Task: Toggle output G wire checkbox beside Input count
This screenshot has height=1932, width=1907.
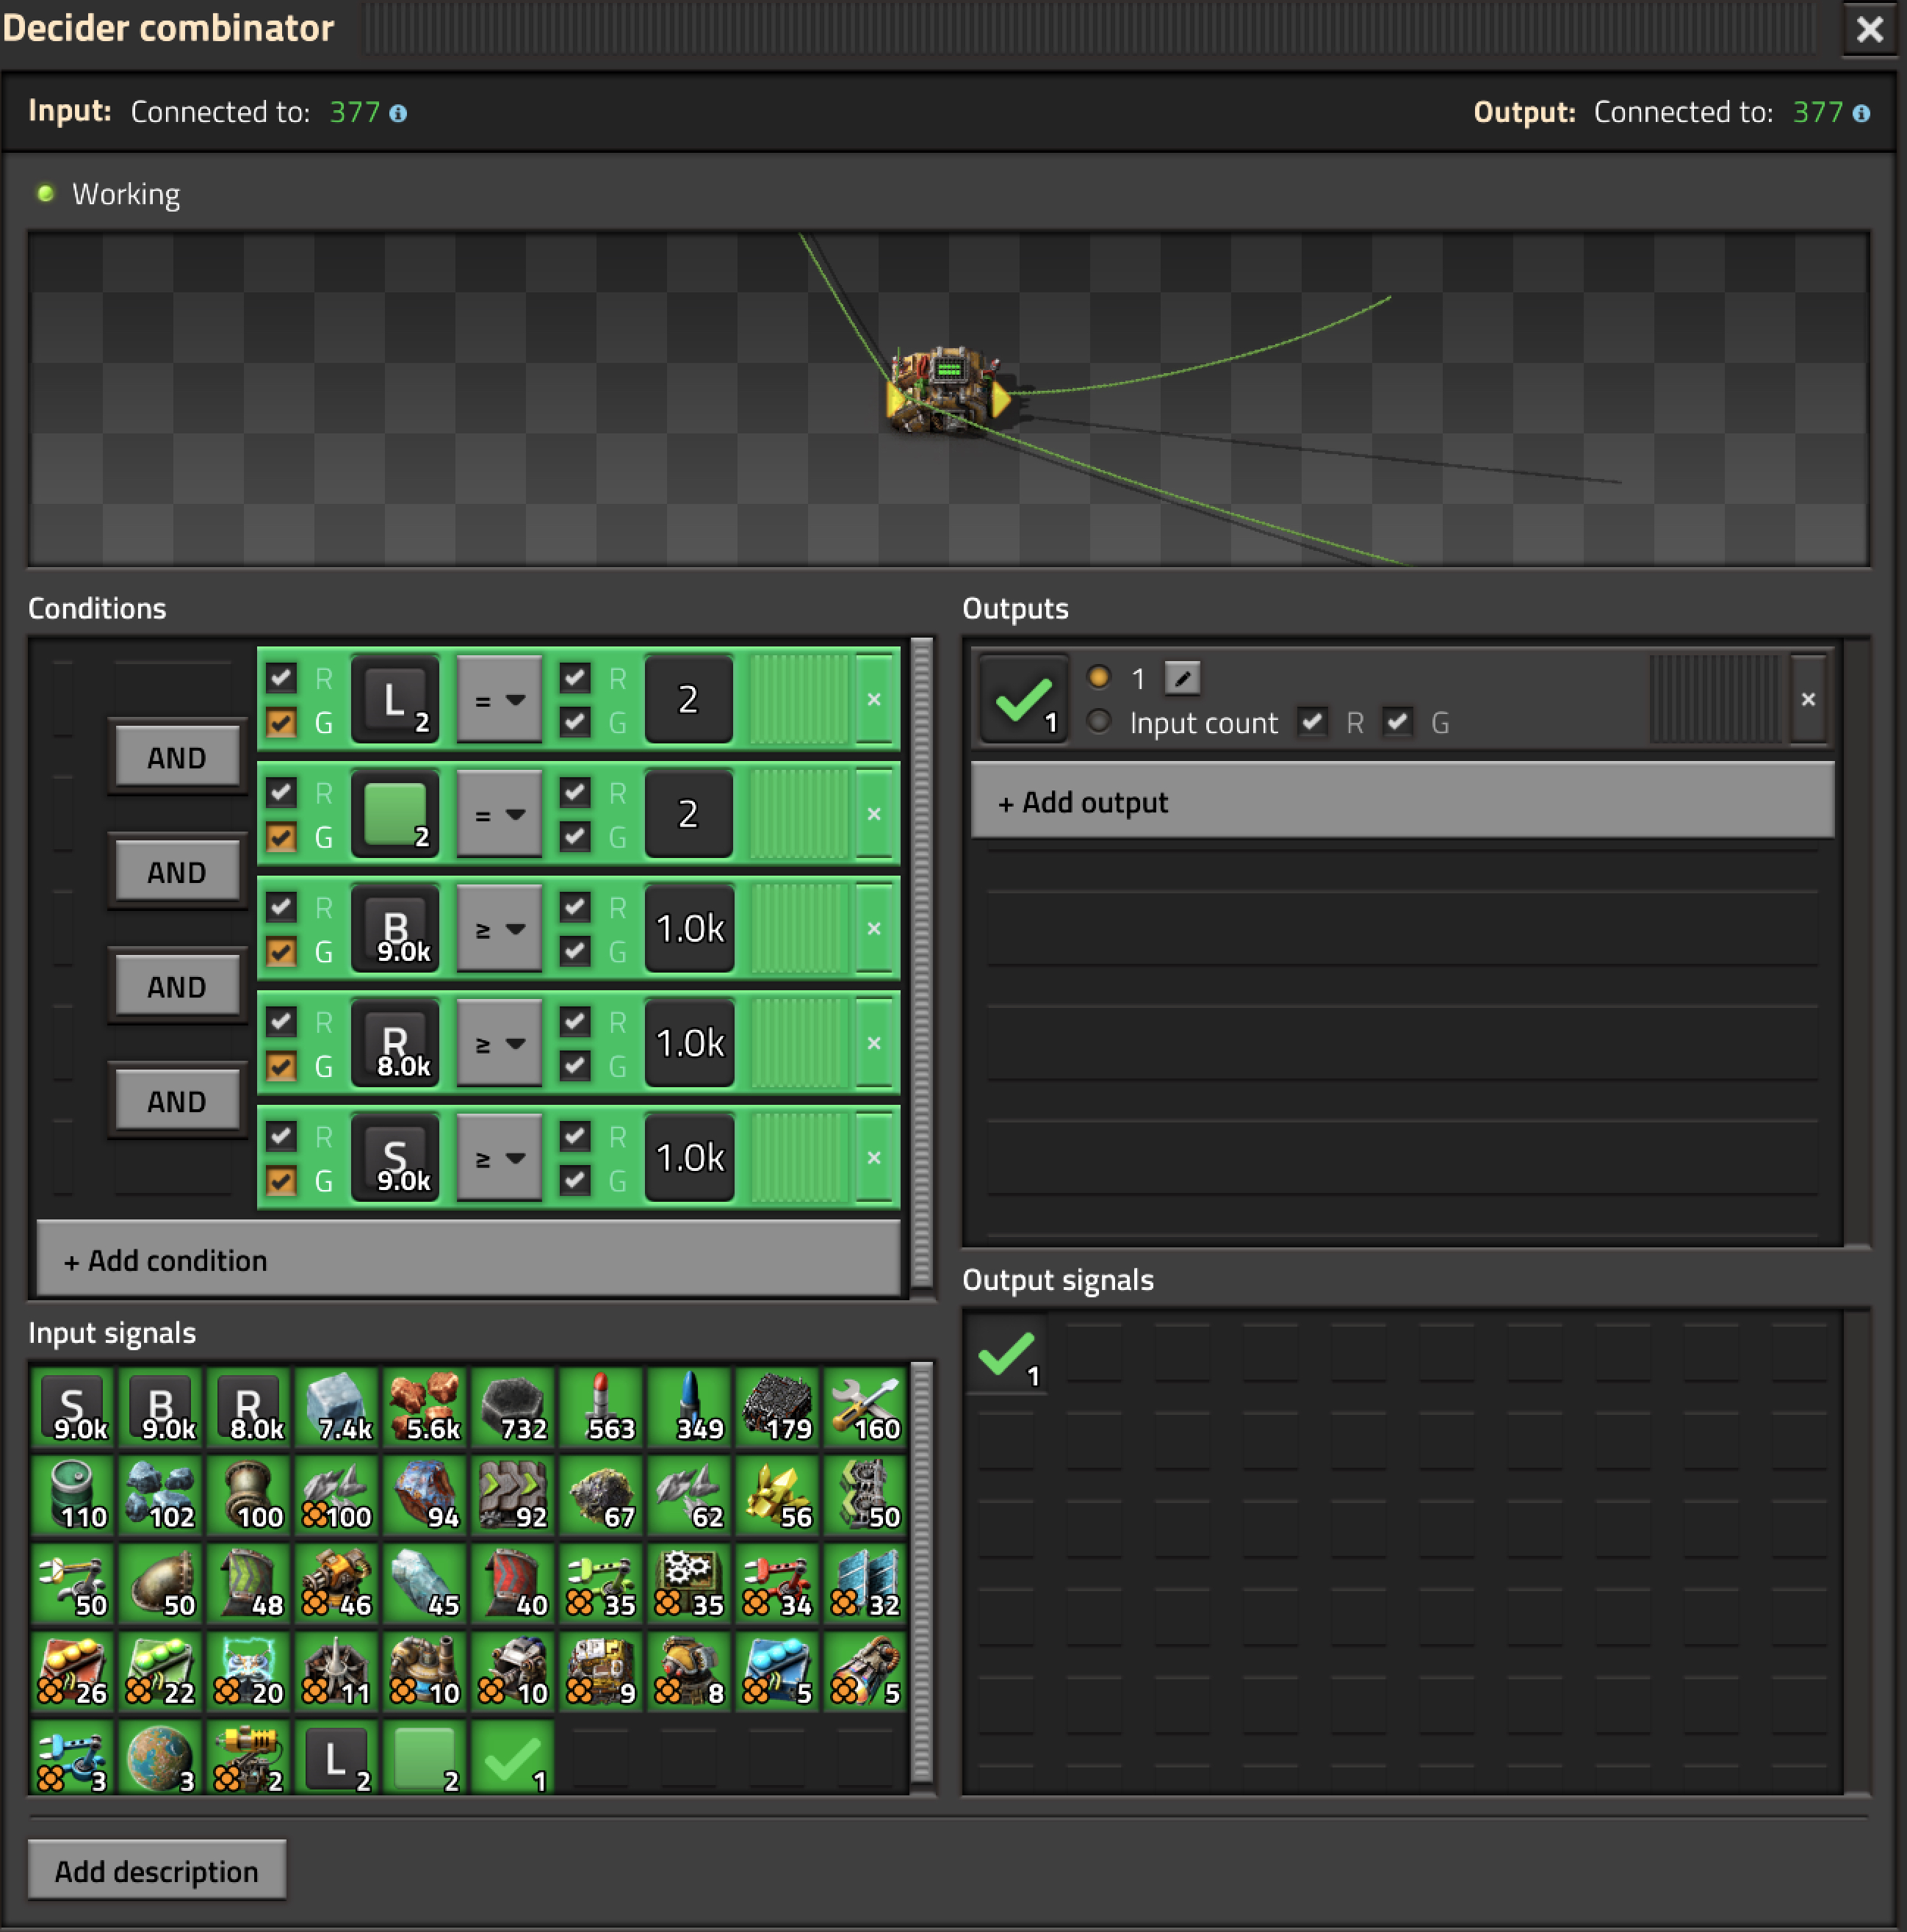Action: pyautogui.click(x=1398, y=721)
